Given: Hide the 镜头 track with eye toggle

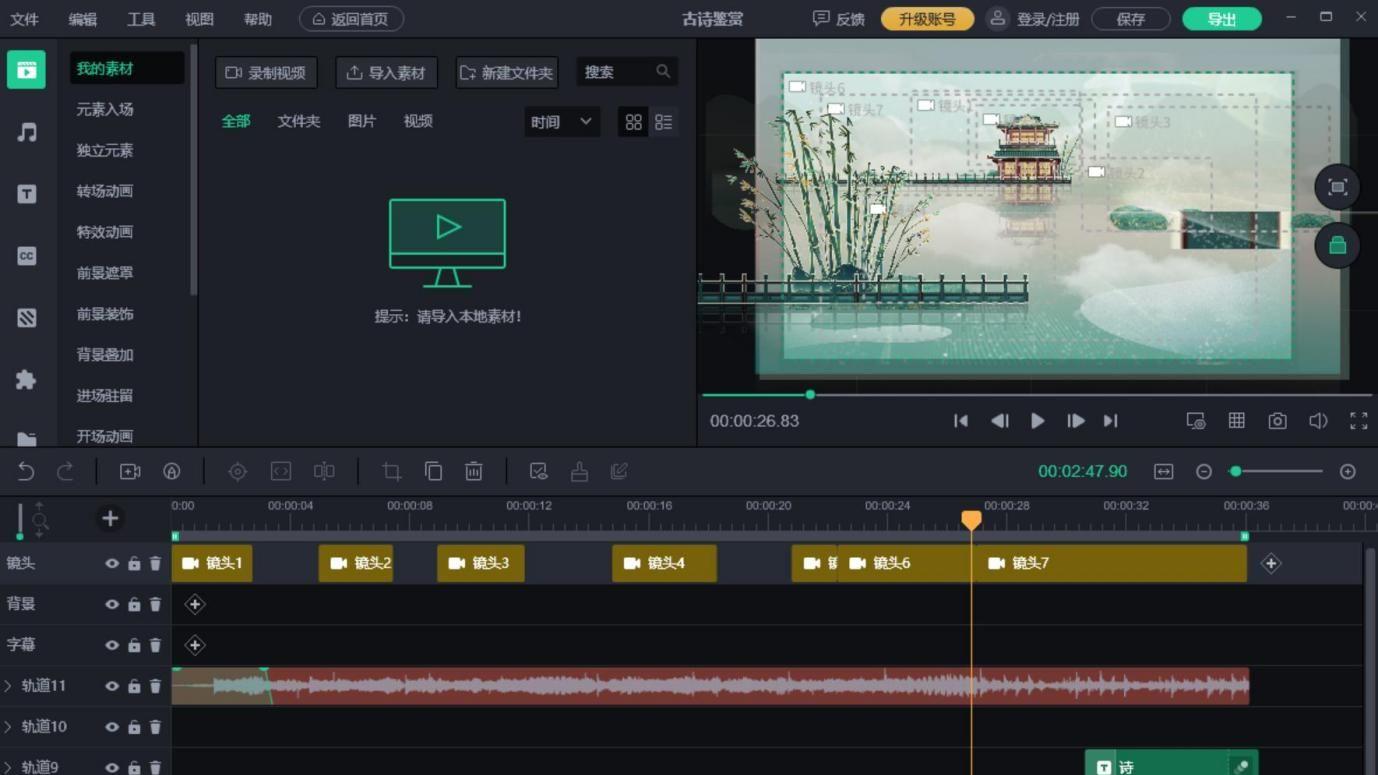Looking at the screenshot, I should point(113,563).
